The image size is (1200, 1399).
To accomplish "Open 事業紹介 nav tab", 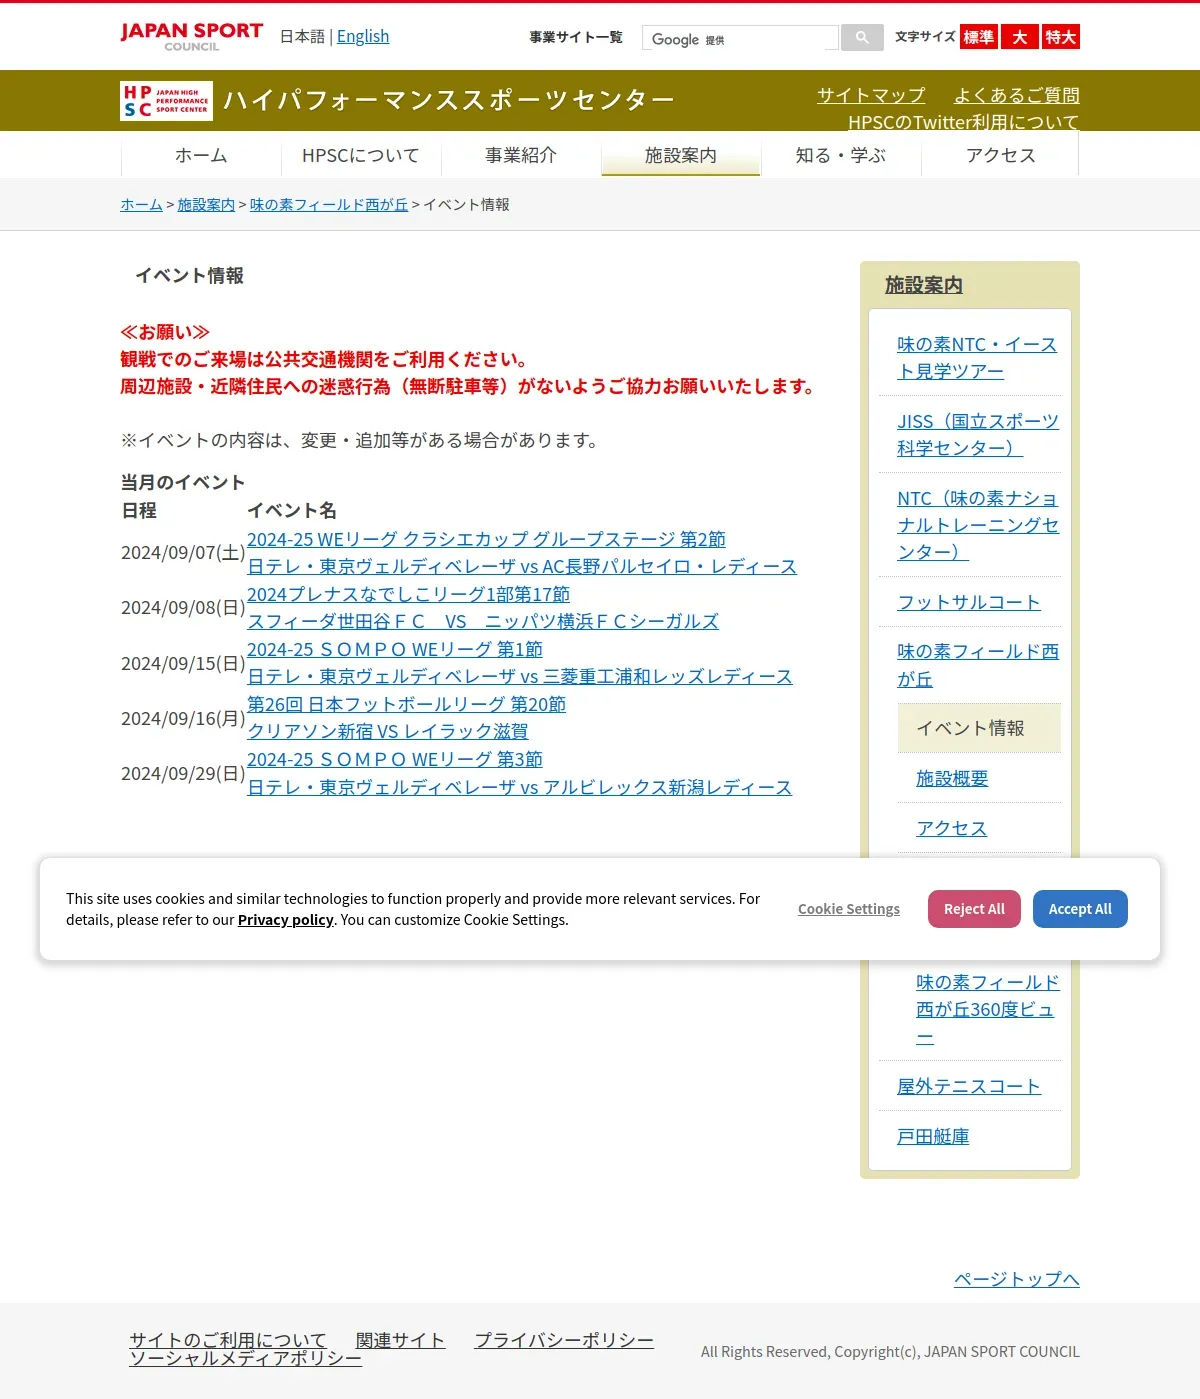I will (521, 155).
